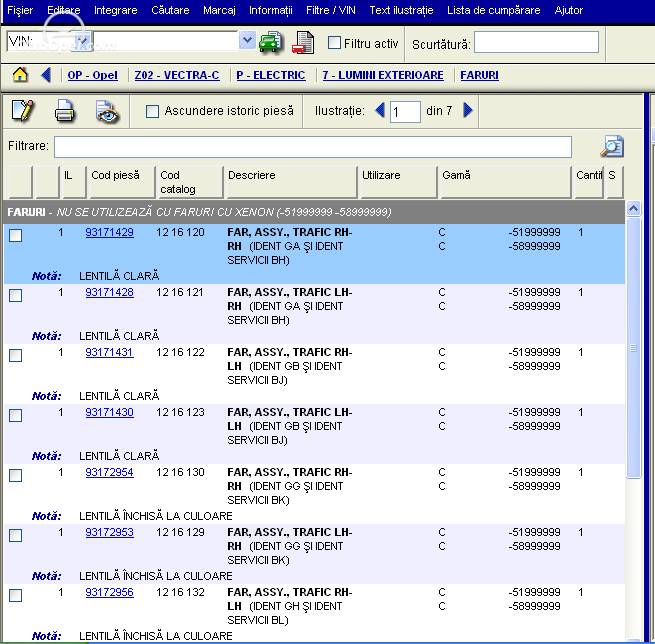Check the row of part 93171428
Screen dimensions: 655x644
point(15,295)
